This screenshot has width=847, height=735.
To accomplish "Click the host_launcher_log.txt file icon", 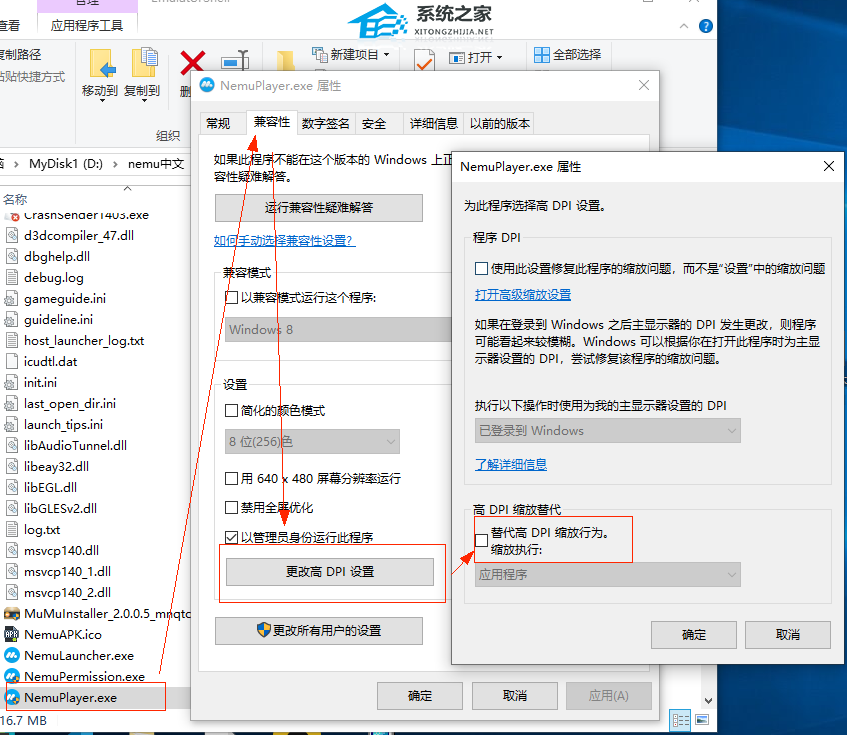I will [11, 340].
